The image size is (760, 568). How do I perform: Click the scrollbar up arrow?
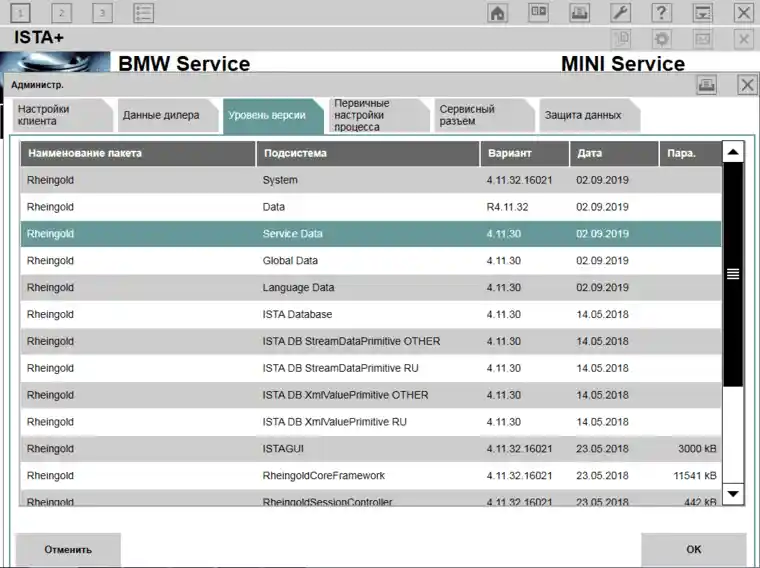point(733,152)
